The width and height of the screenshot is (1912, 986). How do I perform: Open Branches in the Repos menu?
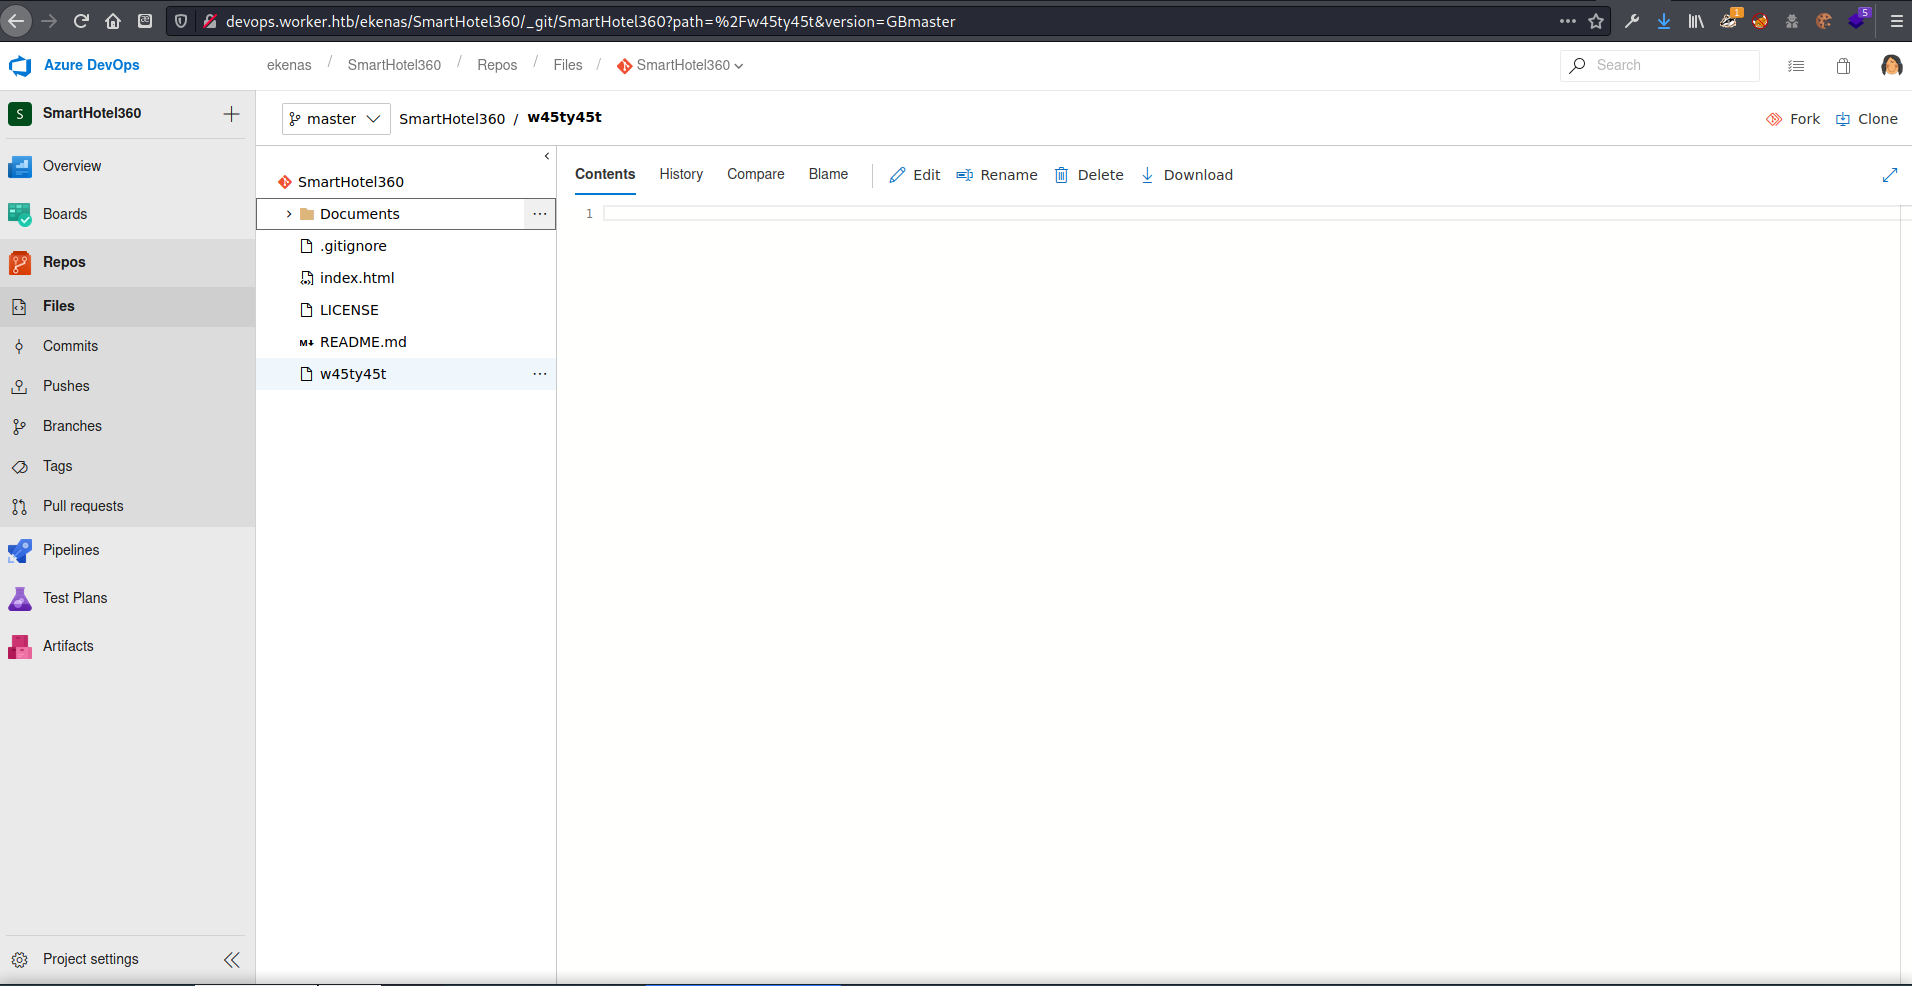tap(128, 426)
